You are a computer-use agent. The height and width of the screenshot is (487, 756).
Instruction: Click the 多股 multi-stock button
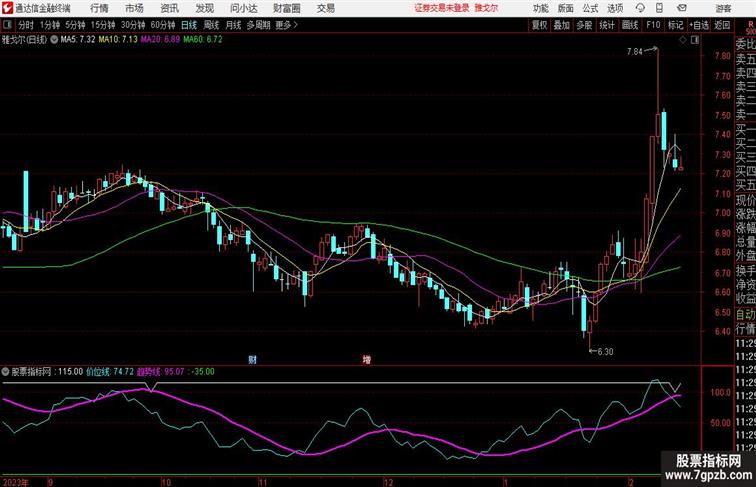tap(584, 25)
